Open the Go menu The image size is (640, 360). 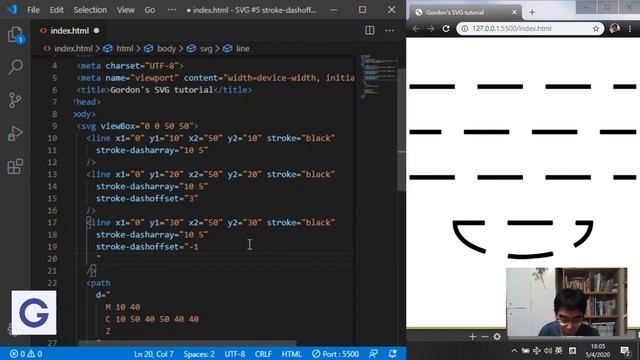[150, 10]
